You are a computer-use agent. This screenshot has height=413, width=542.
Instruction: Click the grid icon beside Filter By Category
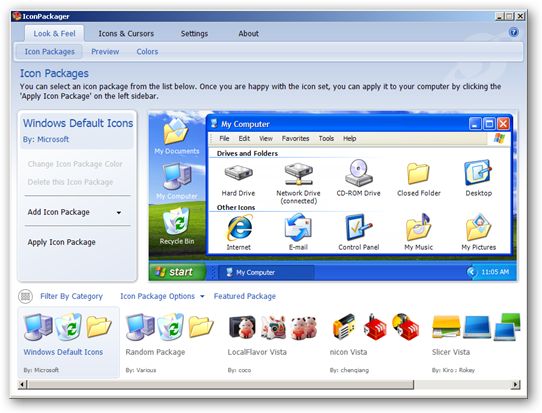click(x=25, y=296)
